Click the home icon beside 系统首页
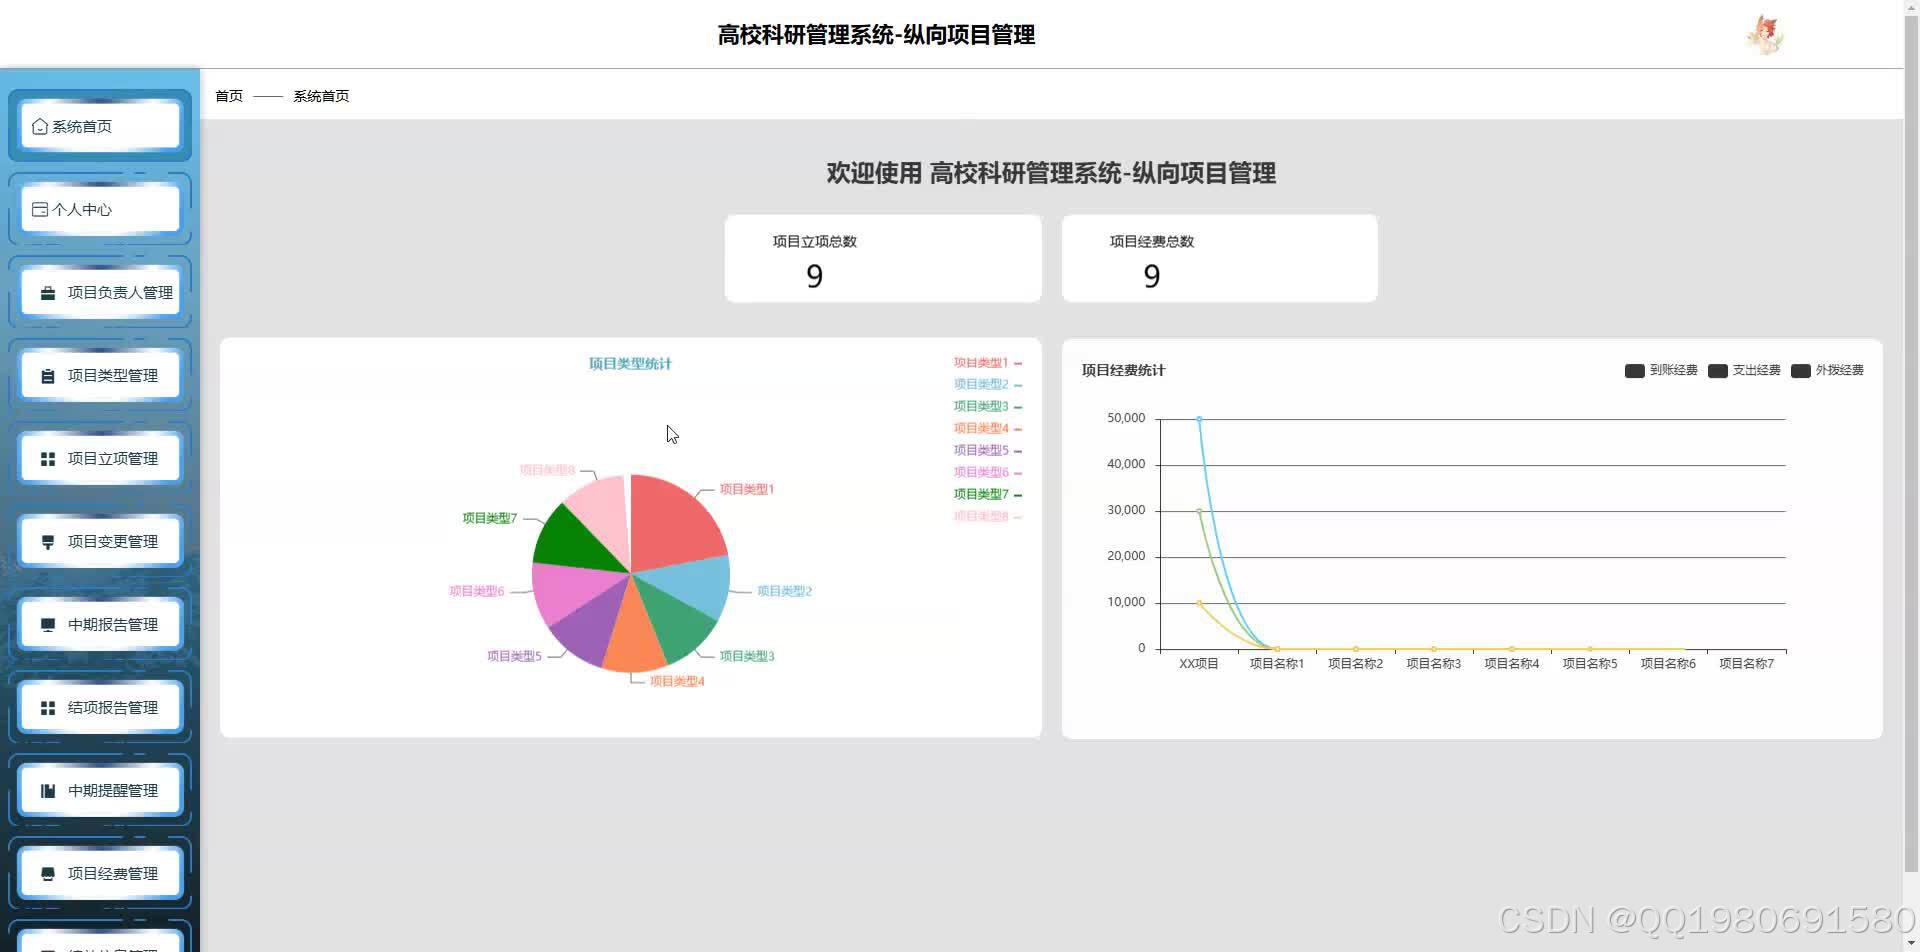The height and width of the screenshot is (952, 1920). (x=40, y=127)
